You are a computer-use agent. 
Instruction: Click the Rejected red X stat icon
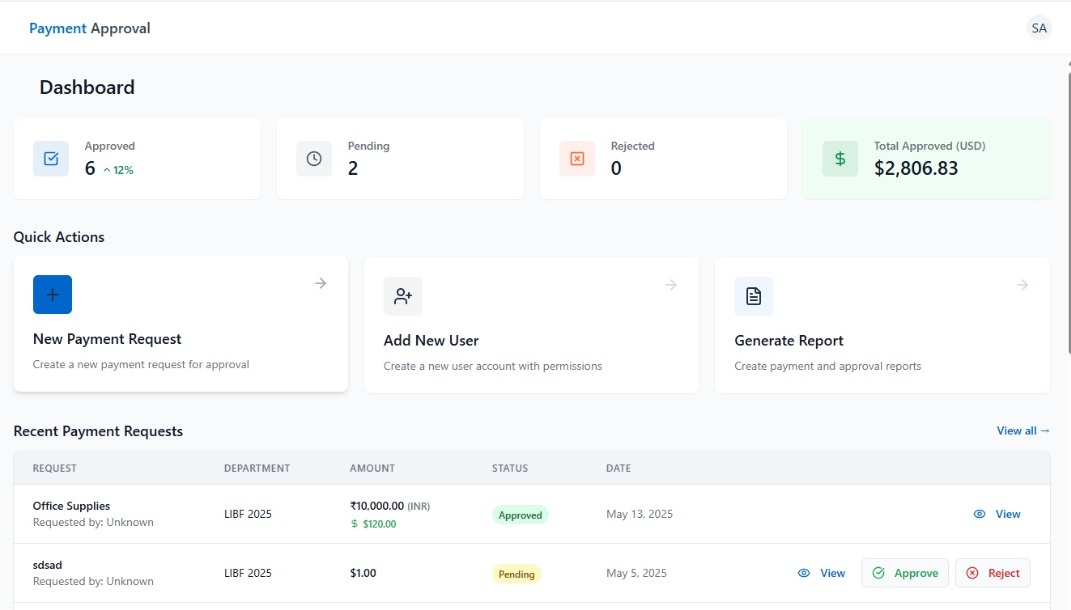[x=577, y=159]
